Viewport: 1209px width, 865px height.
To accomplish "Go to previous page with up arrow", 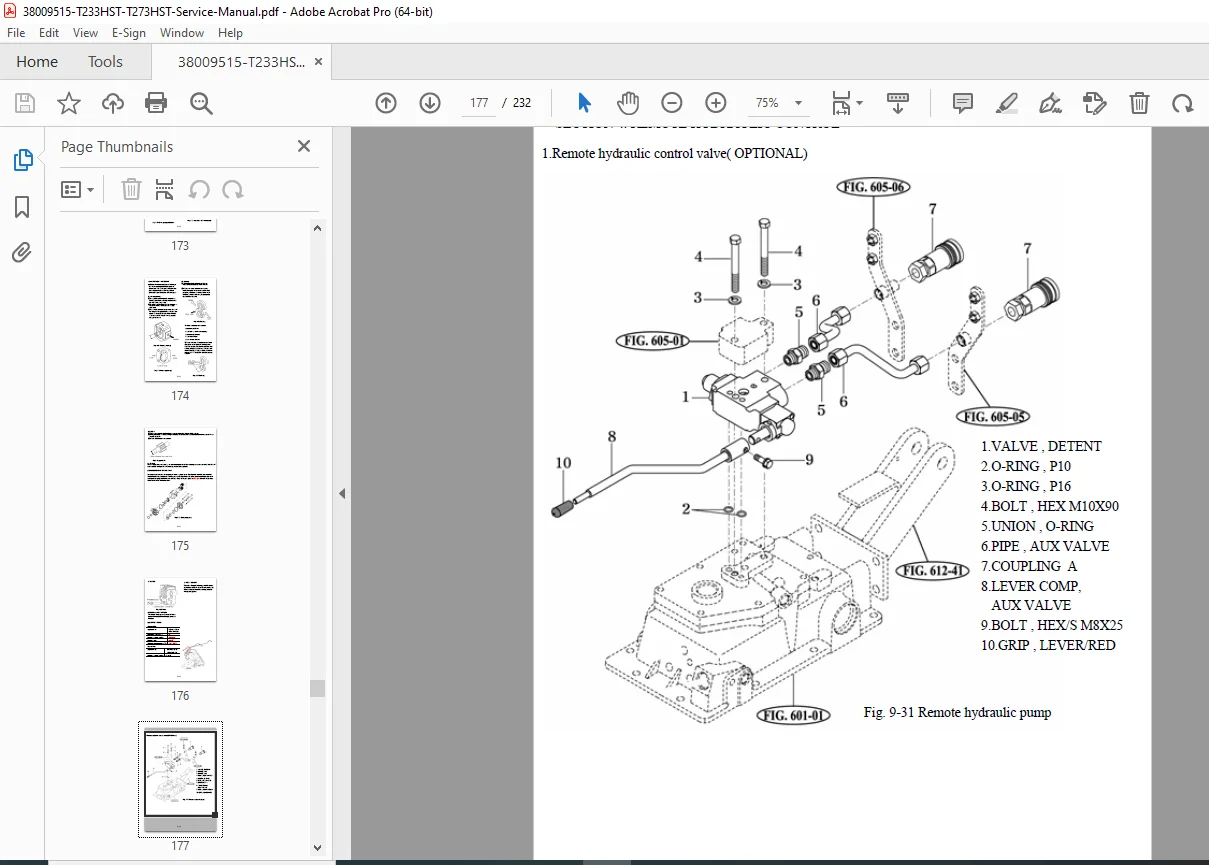I will point(386,103).
